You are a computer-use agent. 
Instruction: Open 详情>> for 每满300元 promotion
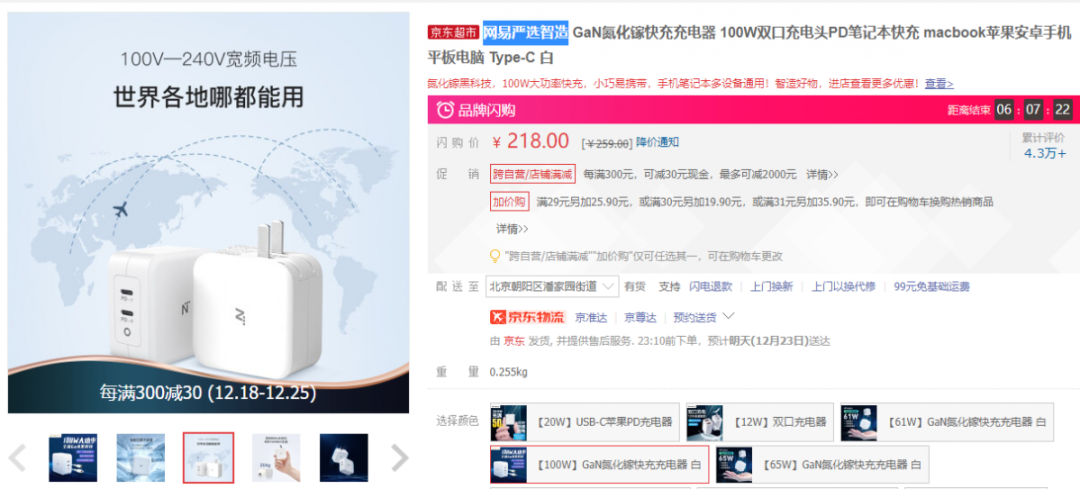[822, 174]
